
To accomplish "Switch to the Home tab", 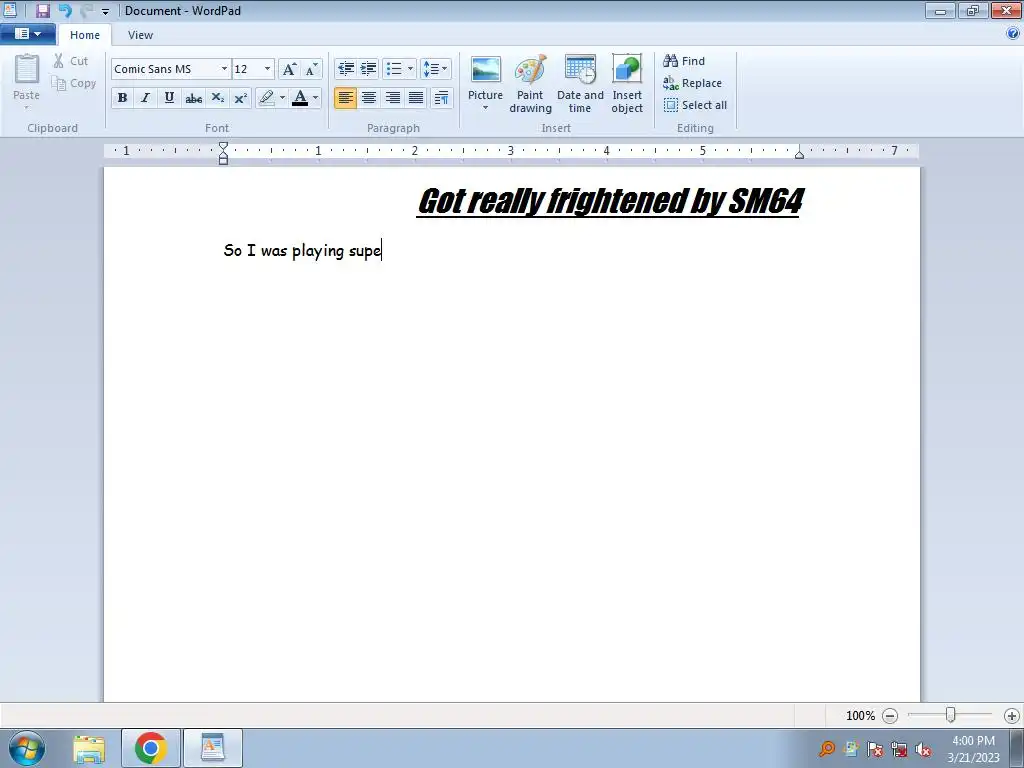I will pos(85,35).
